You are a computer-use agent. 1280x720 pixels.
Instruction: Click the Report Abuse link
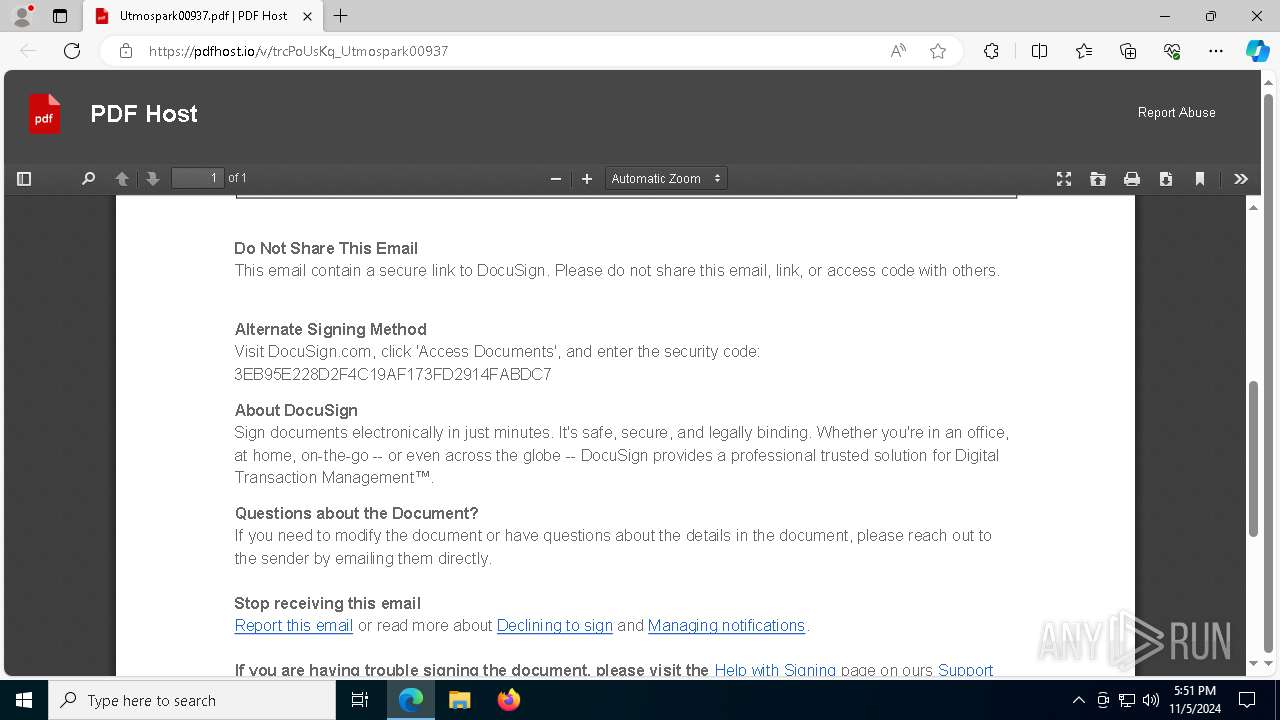click(1176, 113)
